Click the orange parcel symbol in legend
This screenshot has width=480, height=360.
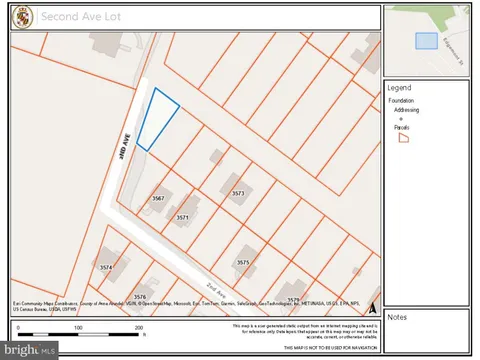[404, 138]
